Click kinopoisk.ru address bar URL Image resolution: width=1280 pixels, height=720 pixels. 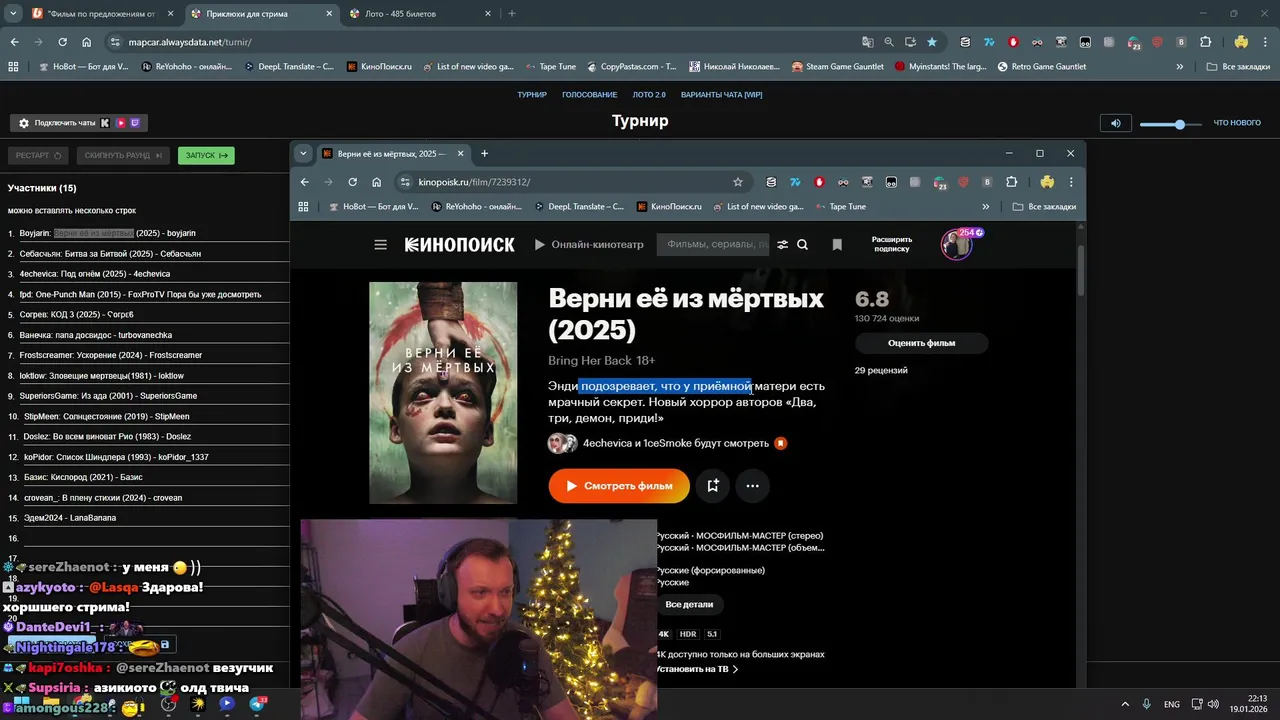pyautogui.click(x=474, y=182)
